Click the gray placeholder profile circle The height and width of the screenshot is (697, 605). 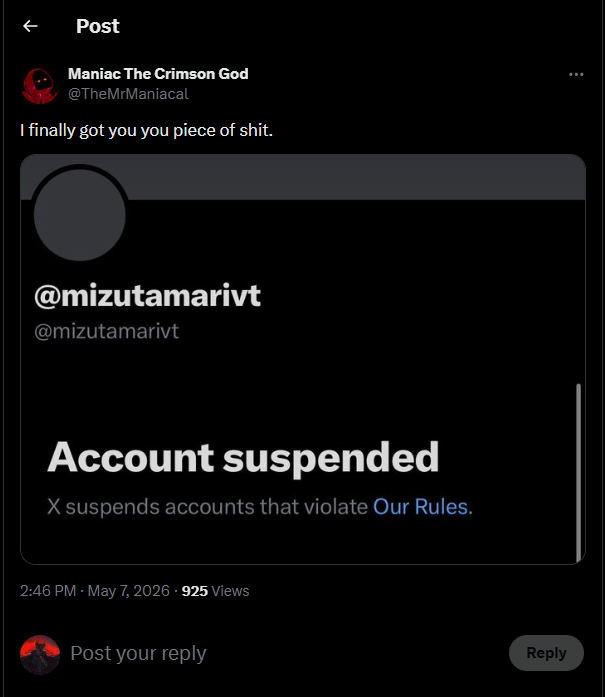click(80, 215)
